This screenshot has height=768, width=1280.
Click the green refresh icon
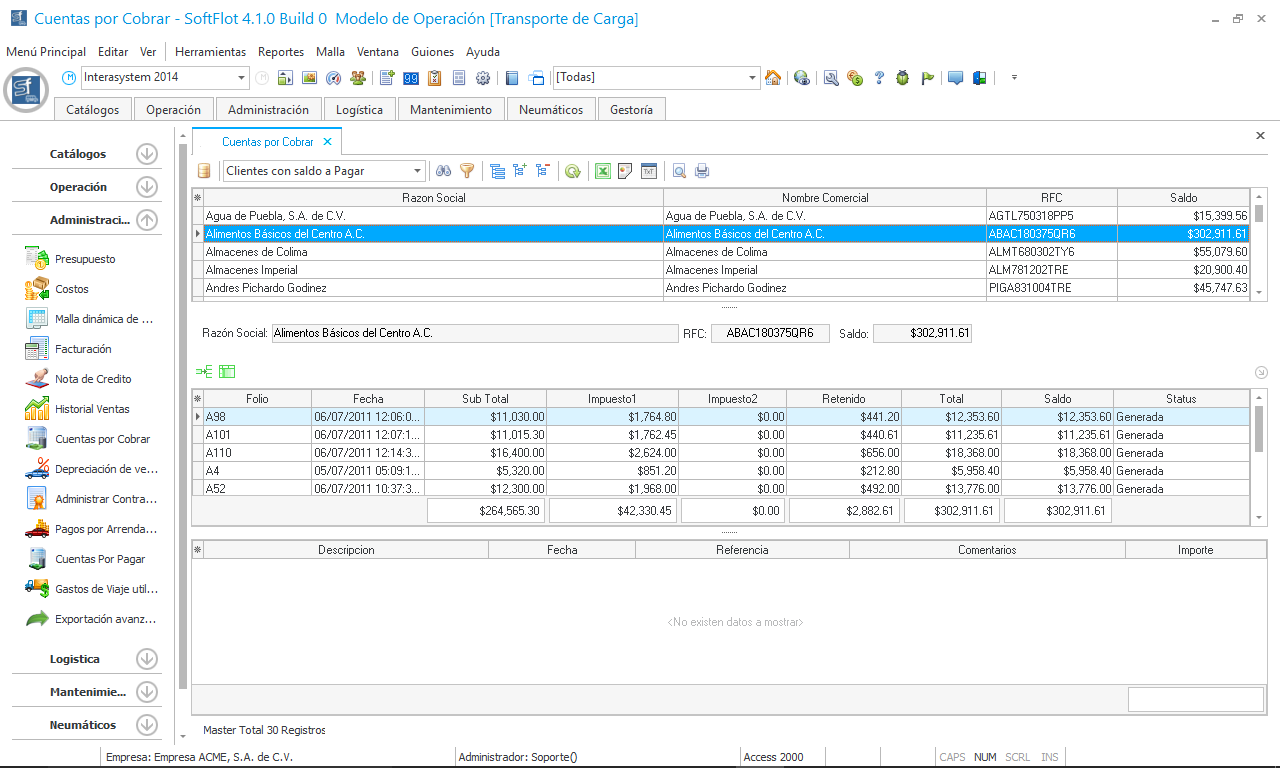[572, 171]
